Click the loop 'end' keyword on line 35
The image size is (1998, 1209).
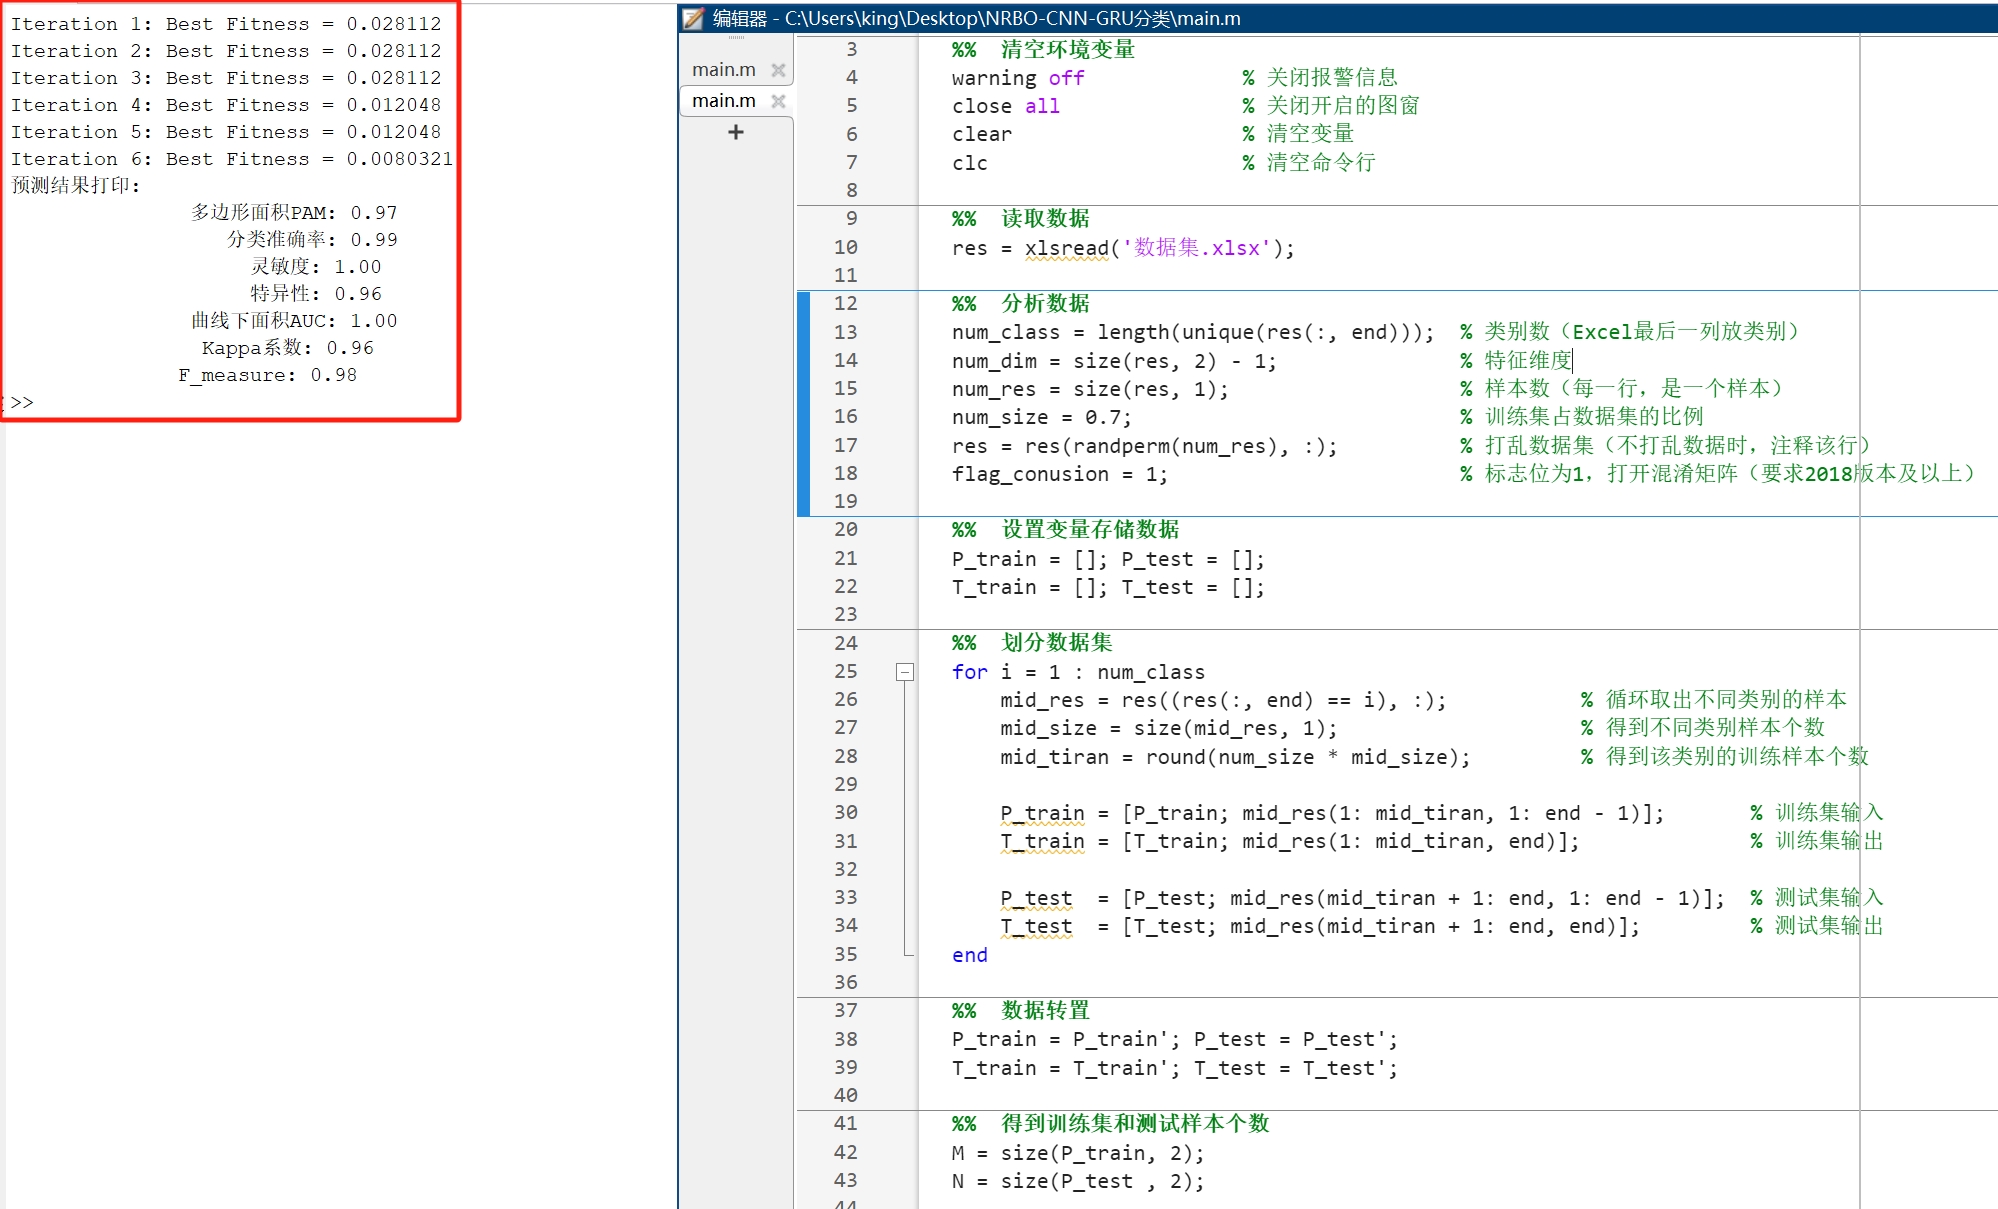tap(969, 955)
